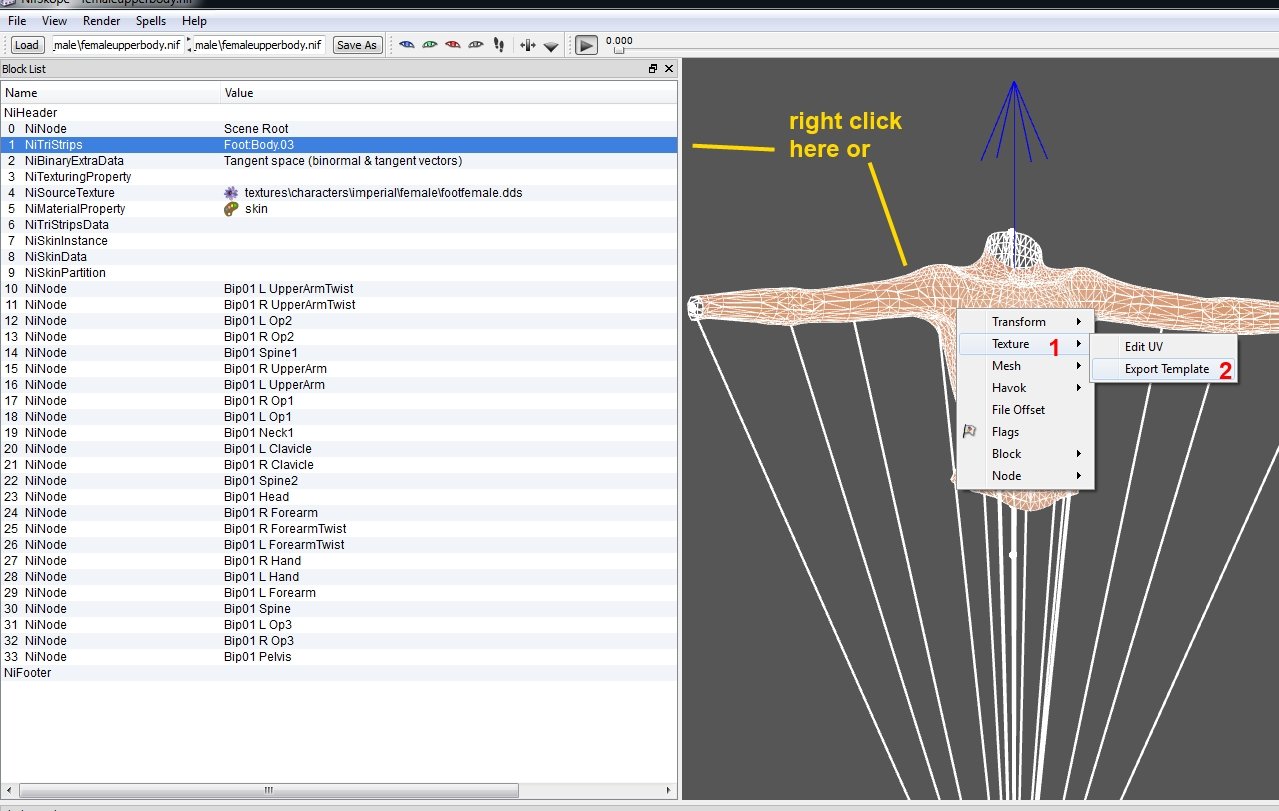Open the Texture submenu entry
The height and width of the screenshot is (811, 1279).
[x=1026, y=344]
